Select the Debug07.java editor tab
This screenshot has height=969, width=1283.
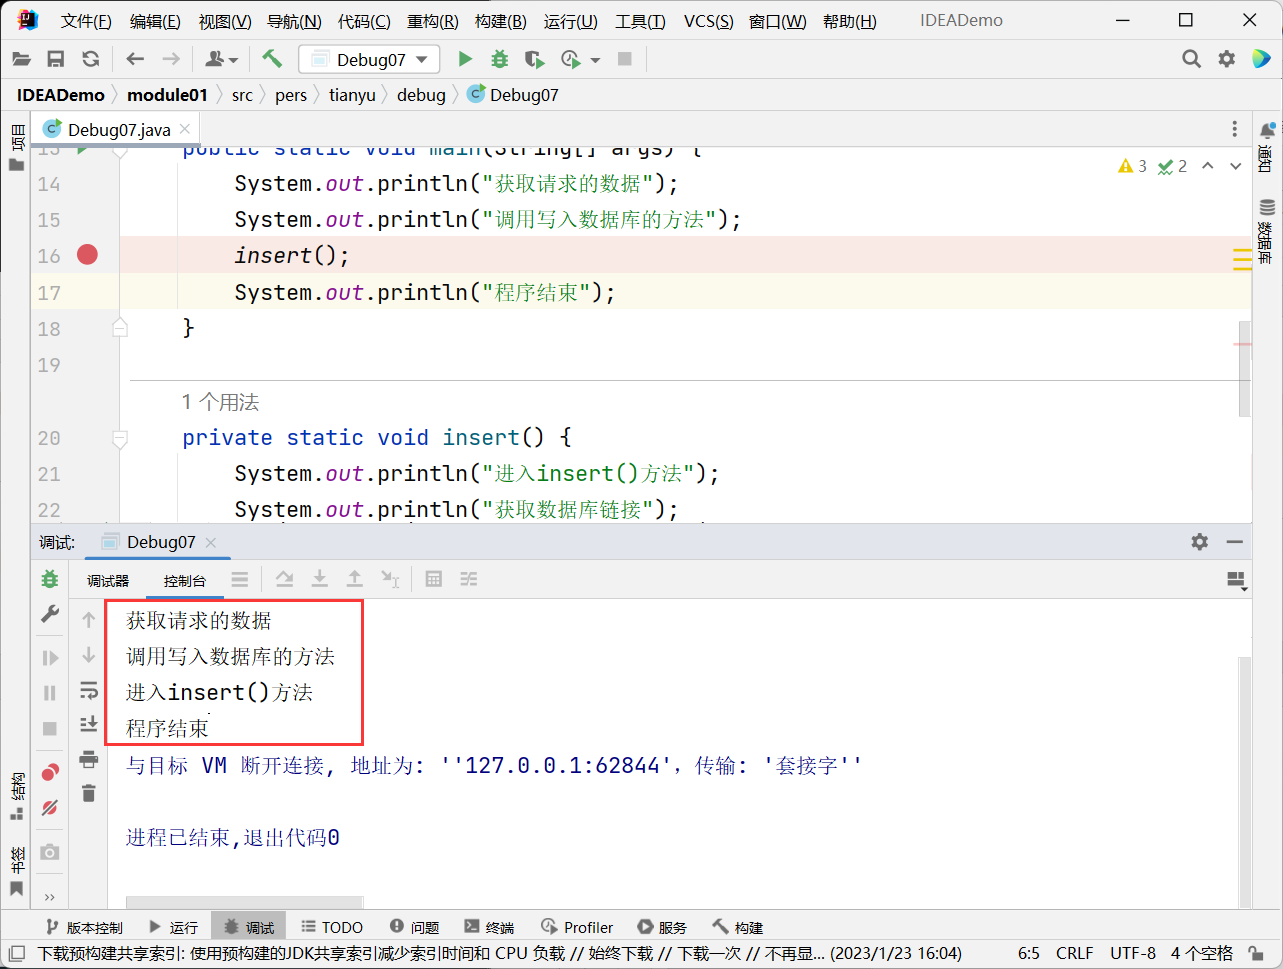click(118, 129)
